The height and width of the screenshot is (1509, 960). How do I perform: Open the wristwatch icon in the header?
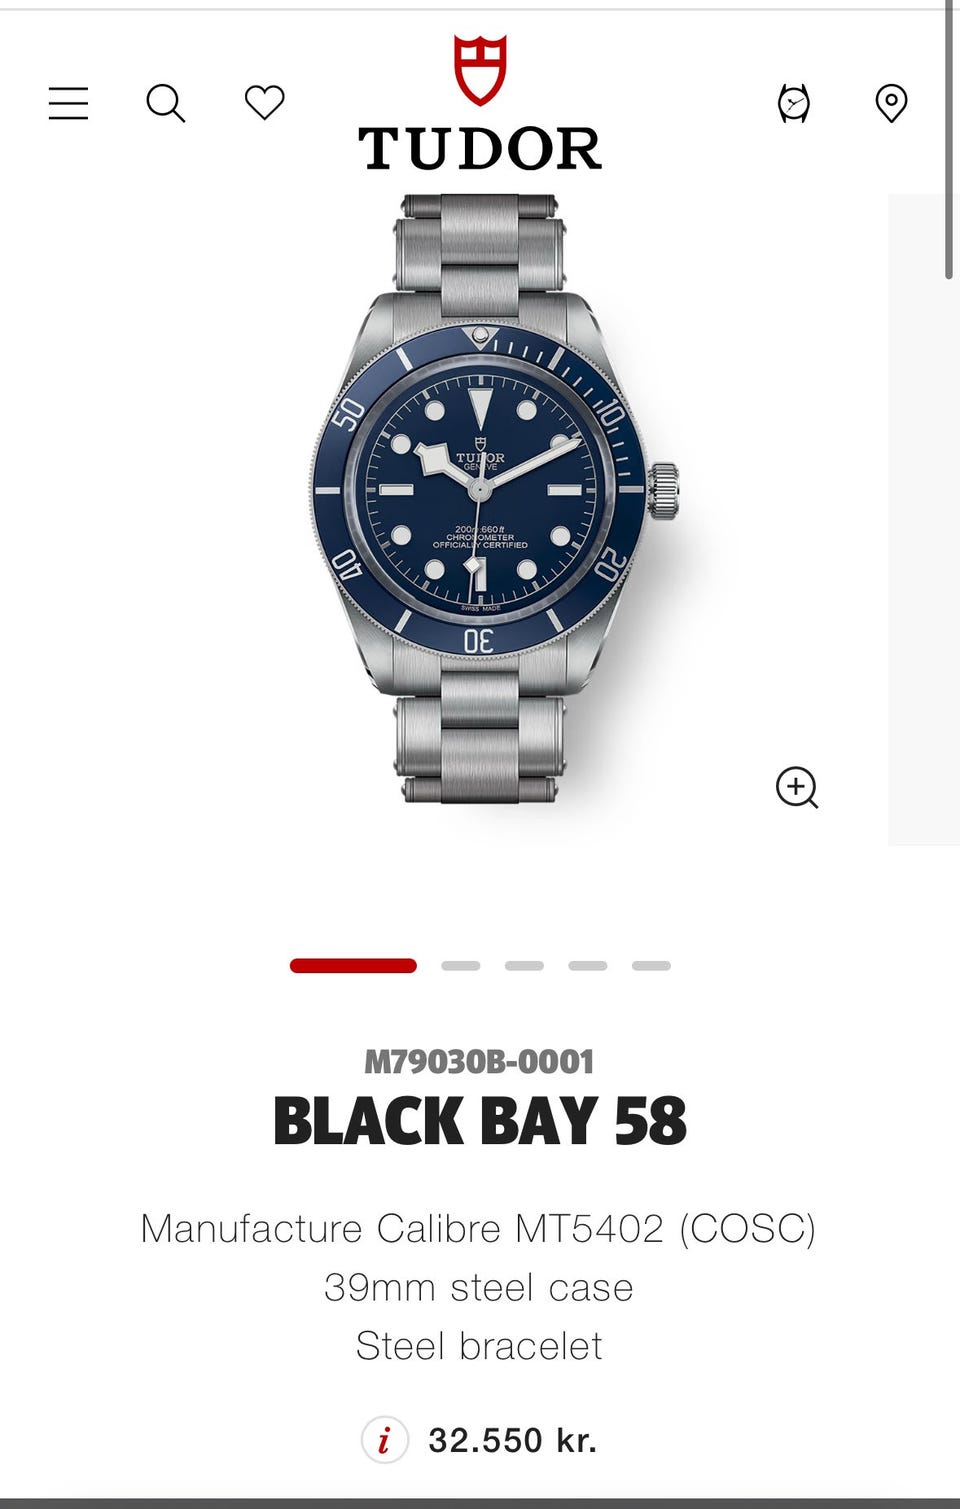[794, 103]
